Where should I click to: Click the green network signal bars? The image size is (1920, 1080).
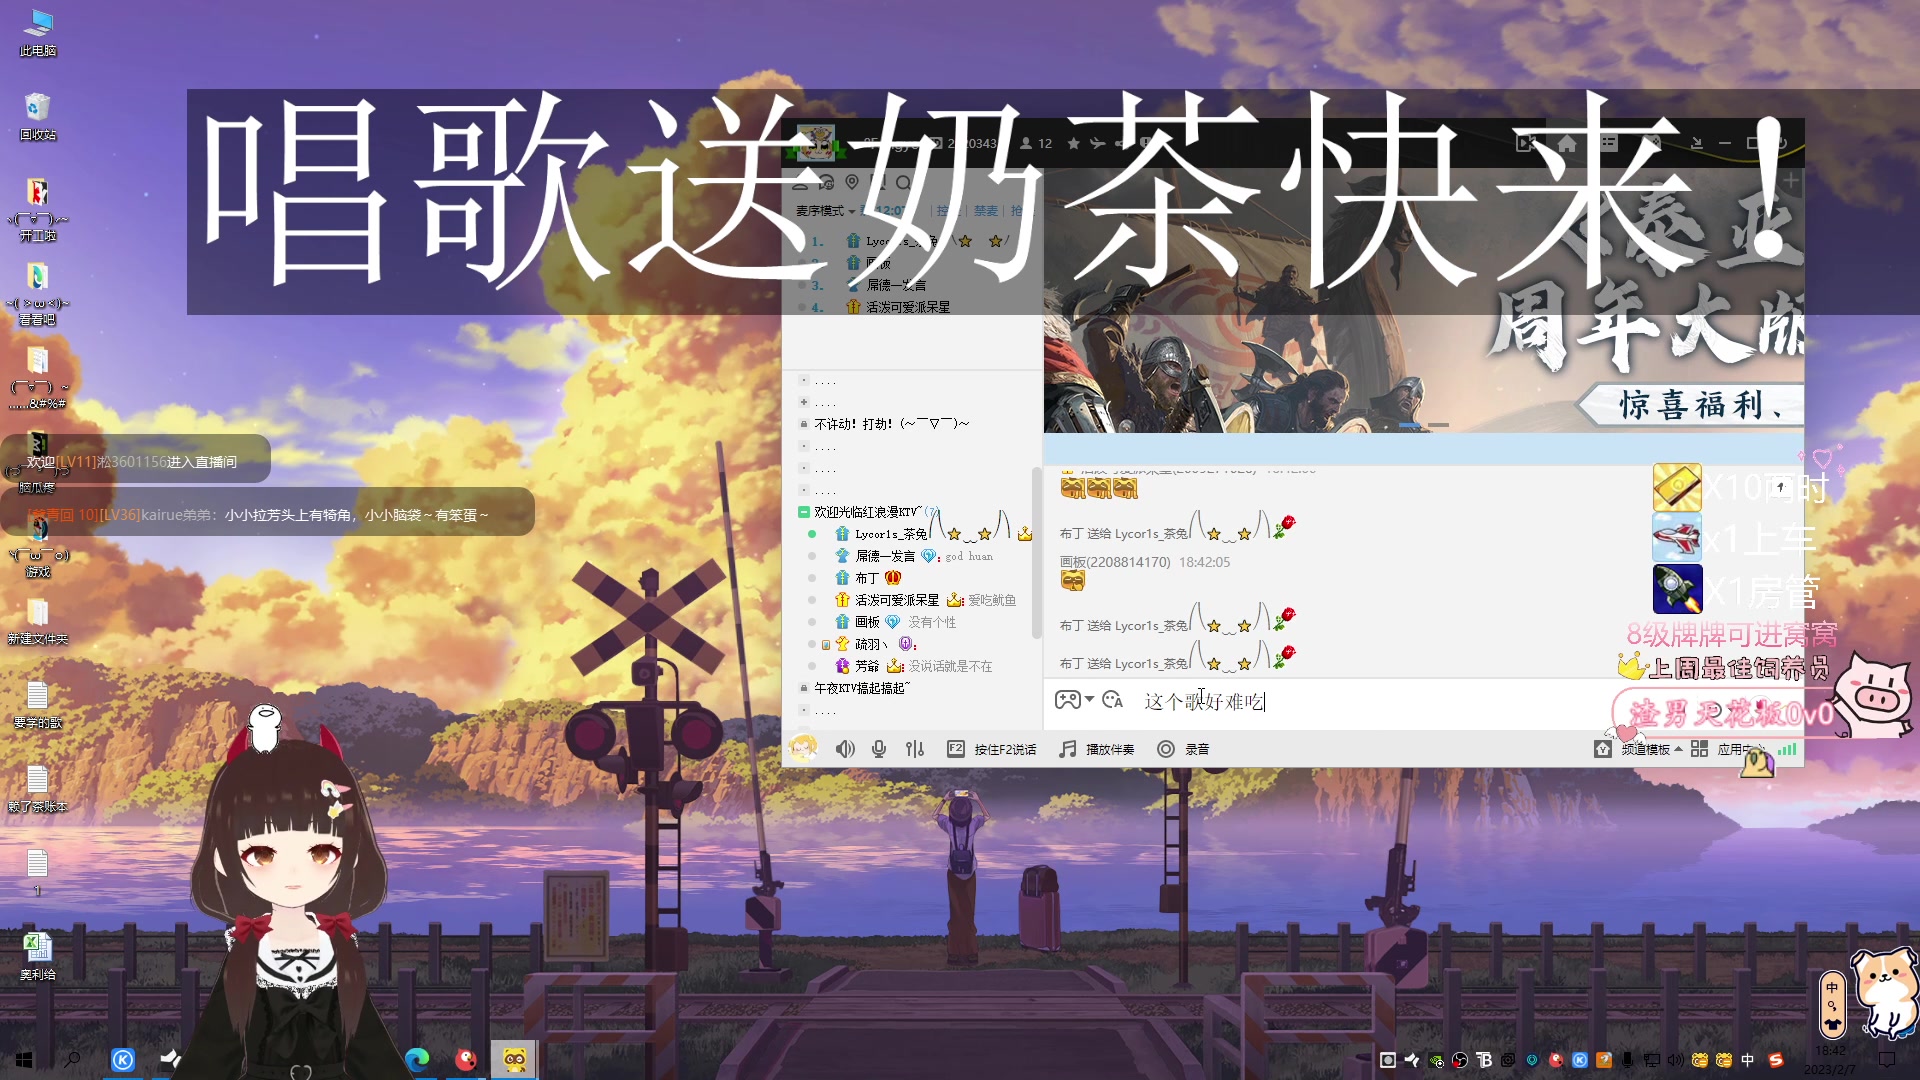click(x=1787, y=749)
